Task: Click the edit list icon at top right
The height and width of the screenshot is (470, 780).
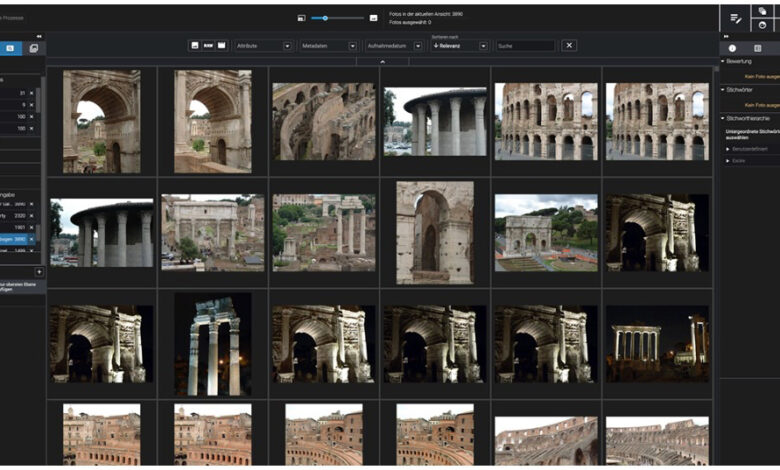Action: click(736, 18)
